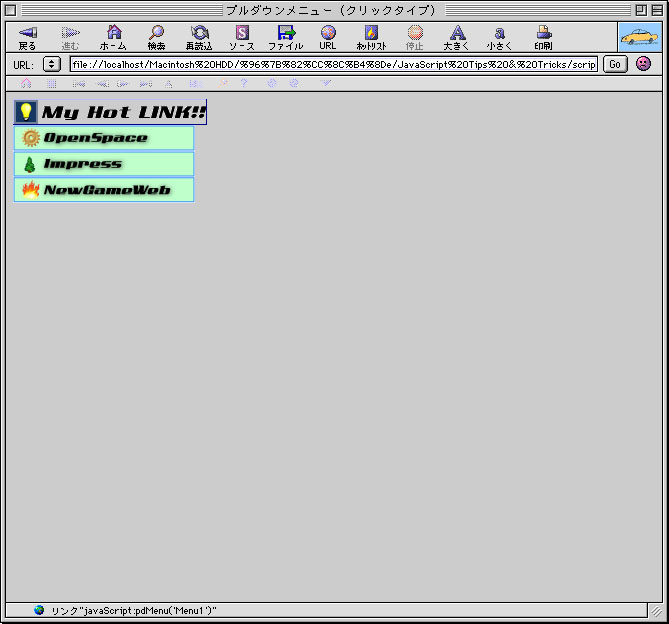Reload the page with 再読込
The image size is (669, 624).
coord(199,38)
